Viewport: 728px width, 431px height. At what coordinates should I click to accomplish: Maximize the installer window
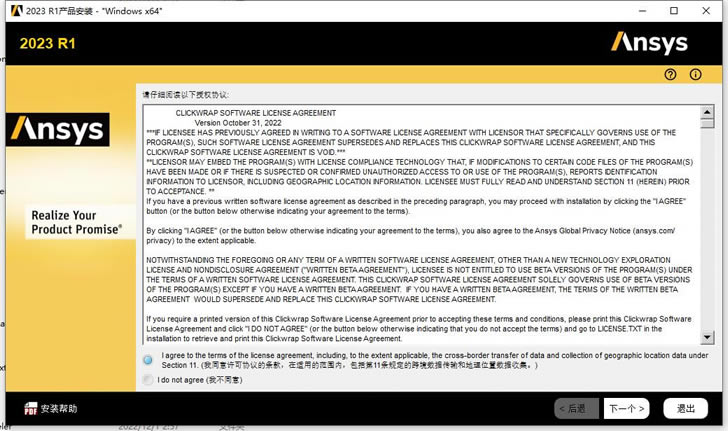674,11
